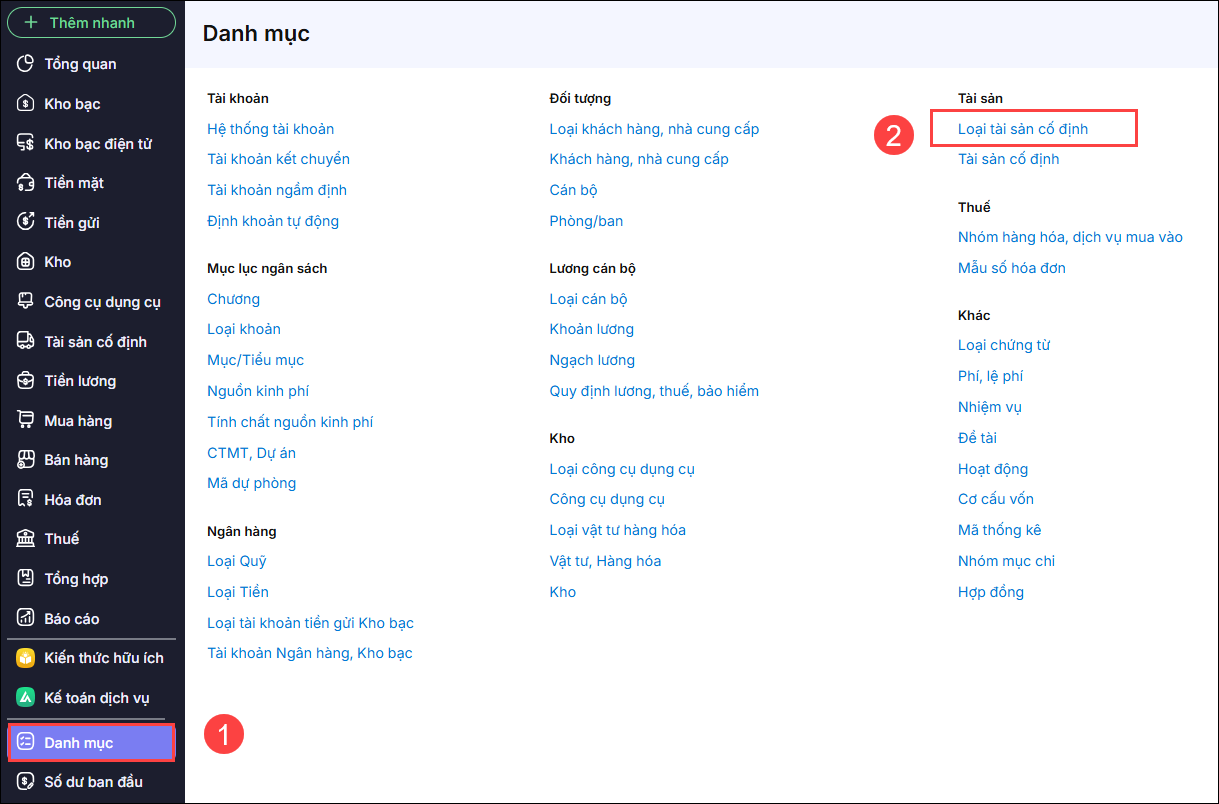Click the Tài sản cố định truck icon

point(26,342)
